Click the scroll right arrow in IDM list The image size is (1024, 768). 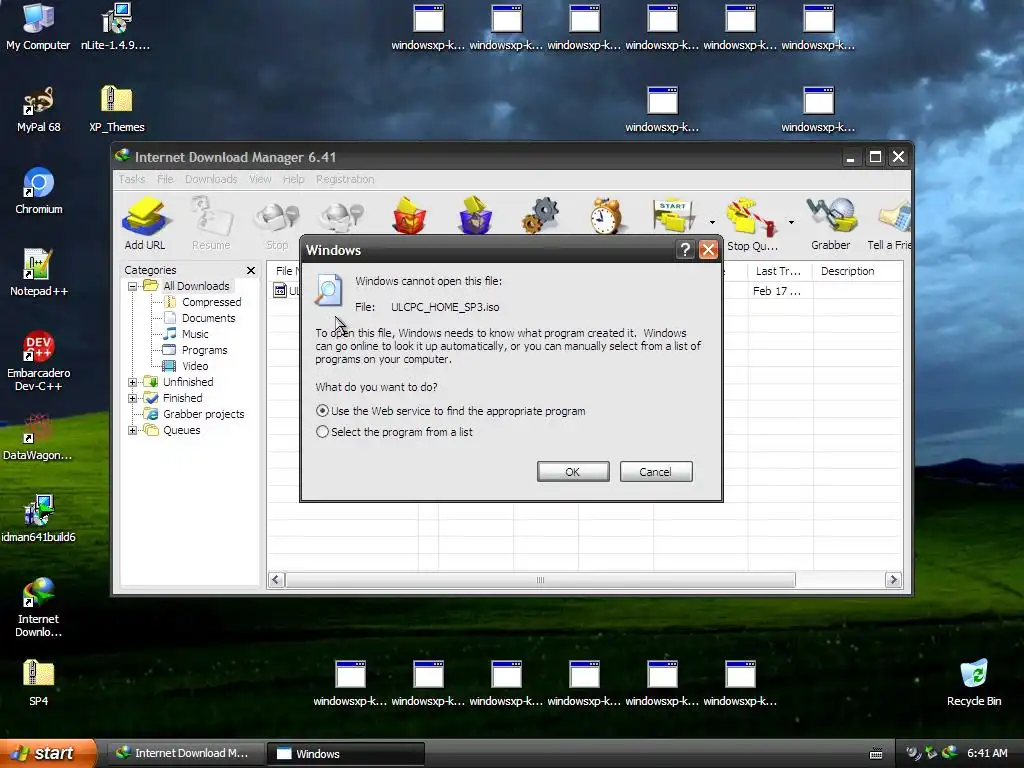(x=893, y=580)
